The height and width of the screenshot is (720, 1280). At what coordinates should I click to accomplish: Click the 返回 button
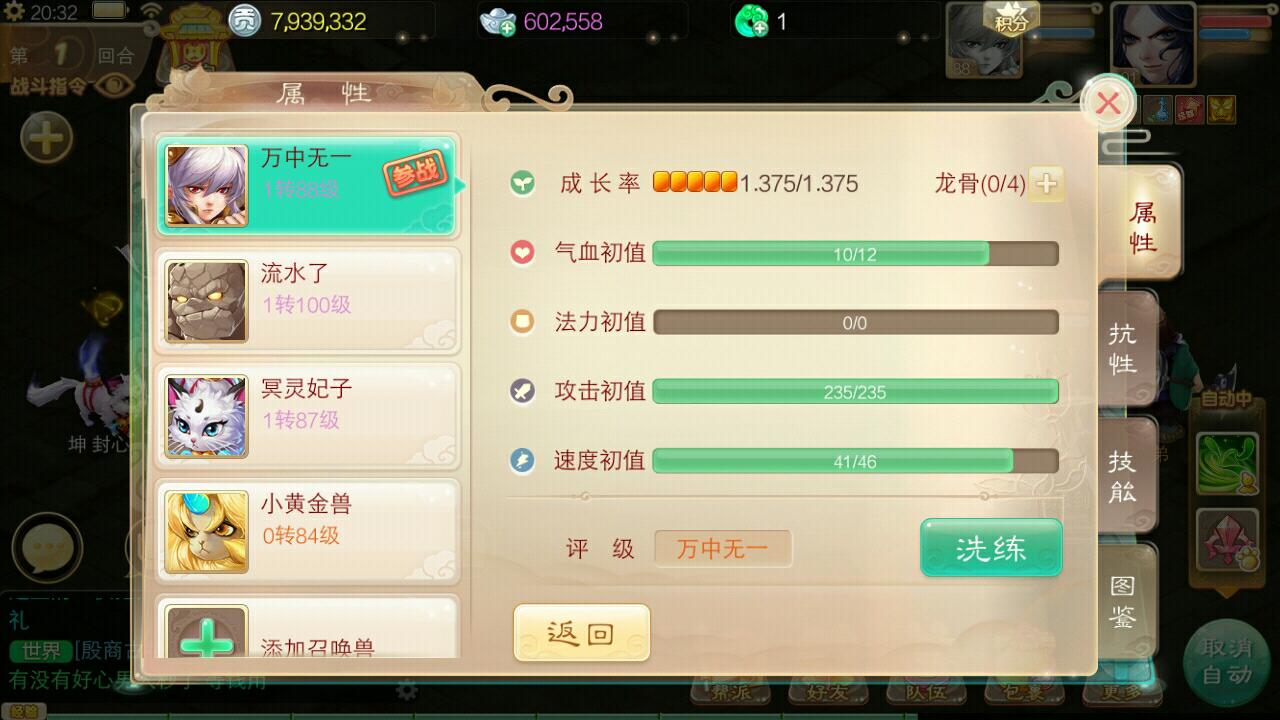coord(581,633)
